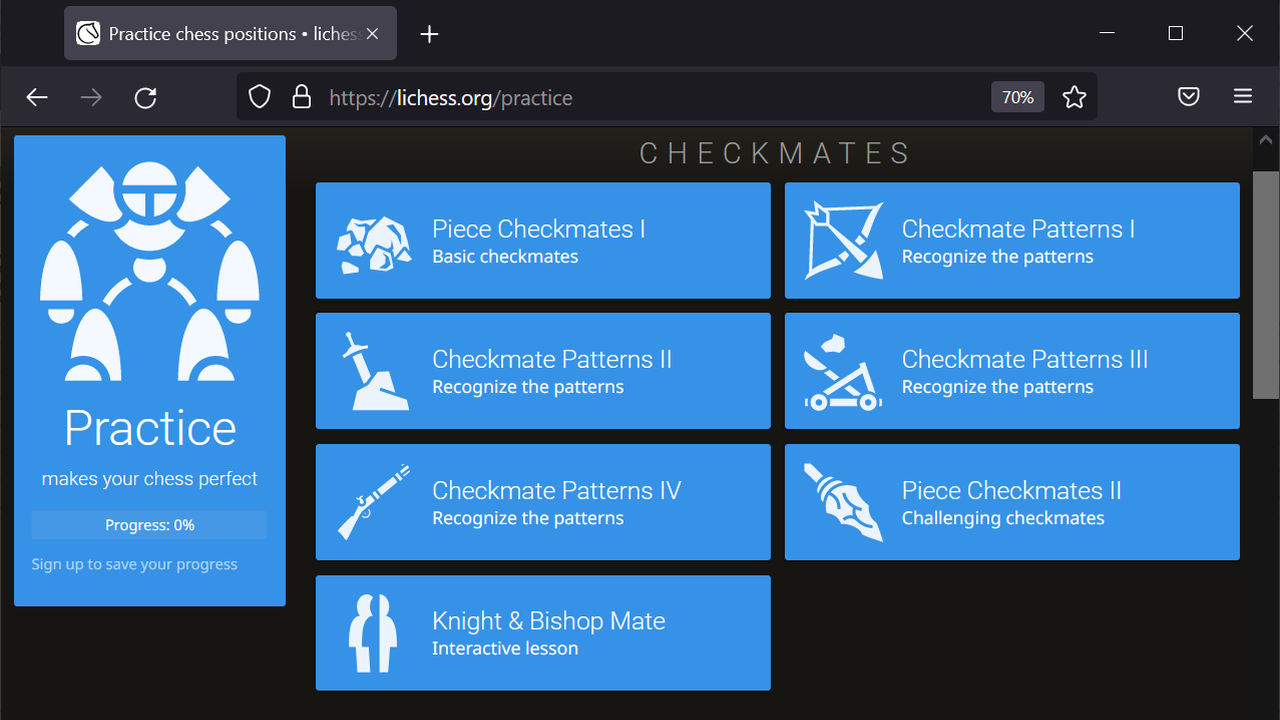Click the 70% zoom level indicator
This screenshot has height=720, width=1280.
point(1018,97)
